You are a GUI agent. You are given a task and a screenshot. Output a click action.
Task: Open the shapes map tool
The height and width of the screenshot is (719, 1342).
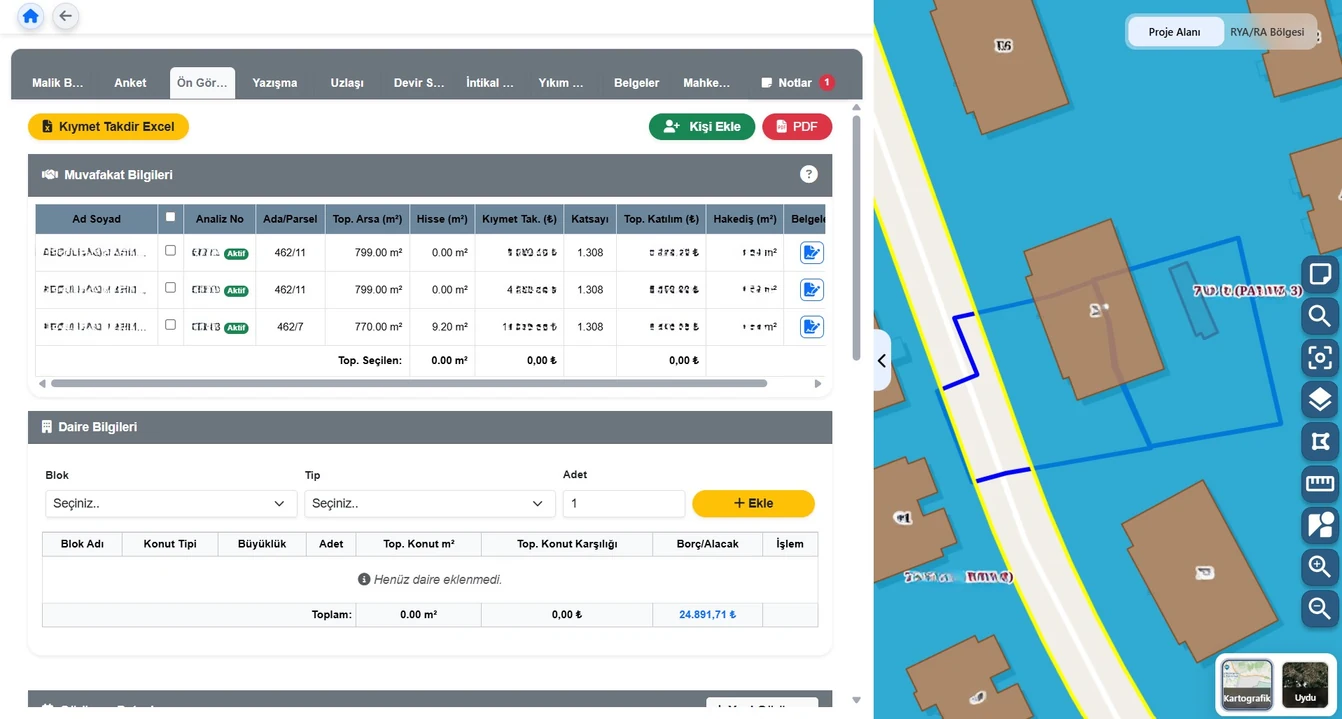click(x=1320, y=525)
